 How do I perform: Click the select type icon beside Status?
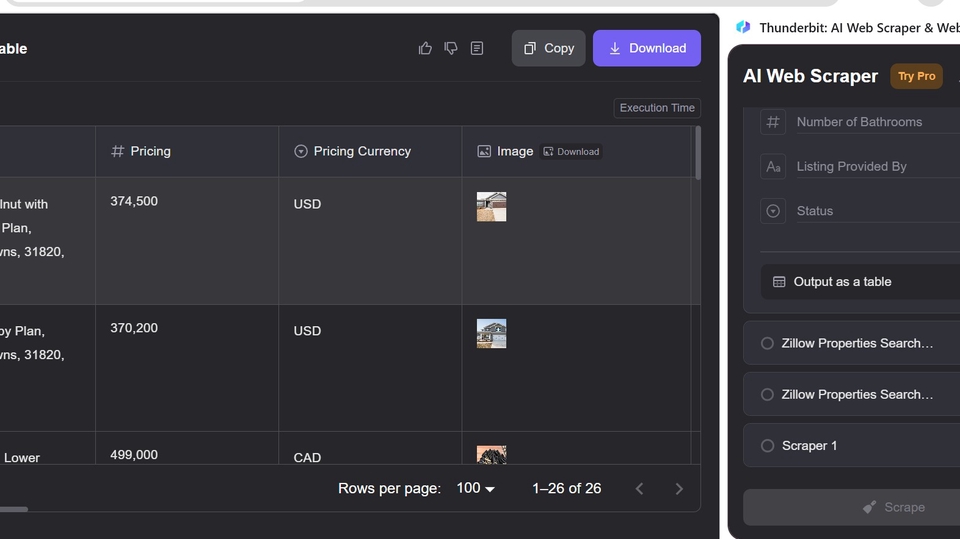coord(773,211)
